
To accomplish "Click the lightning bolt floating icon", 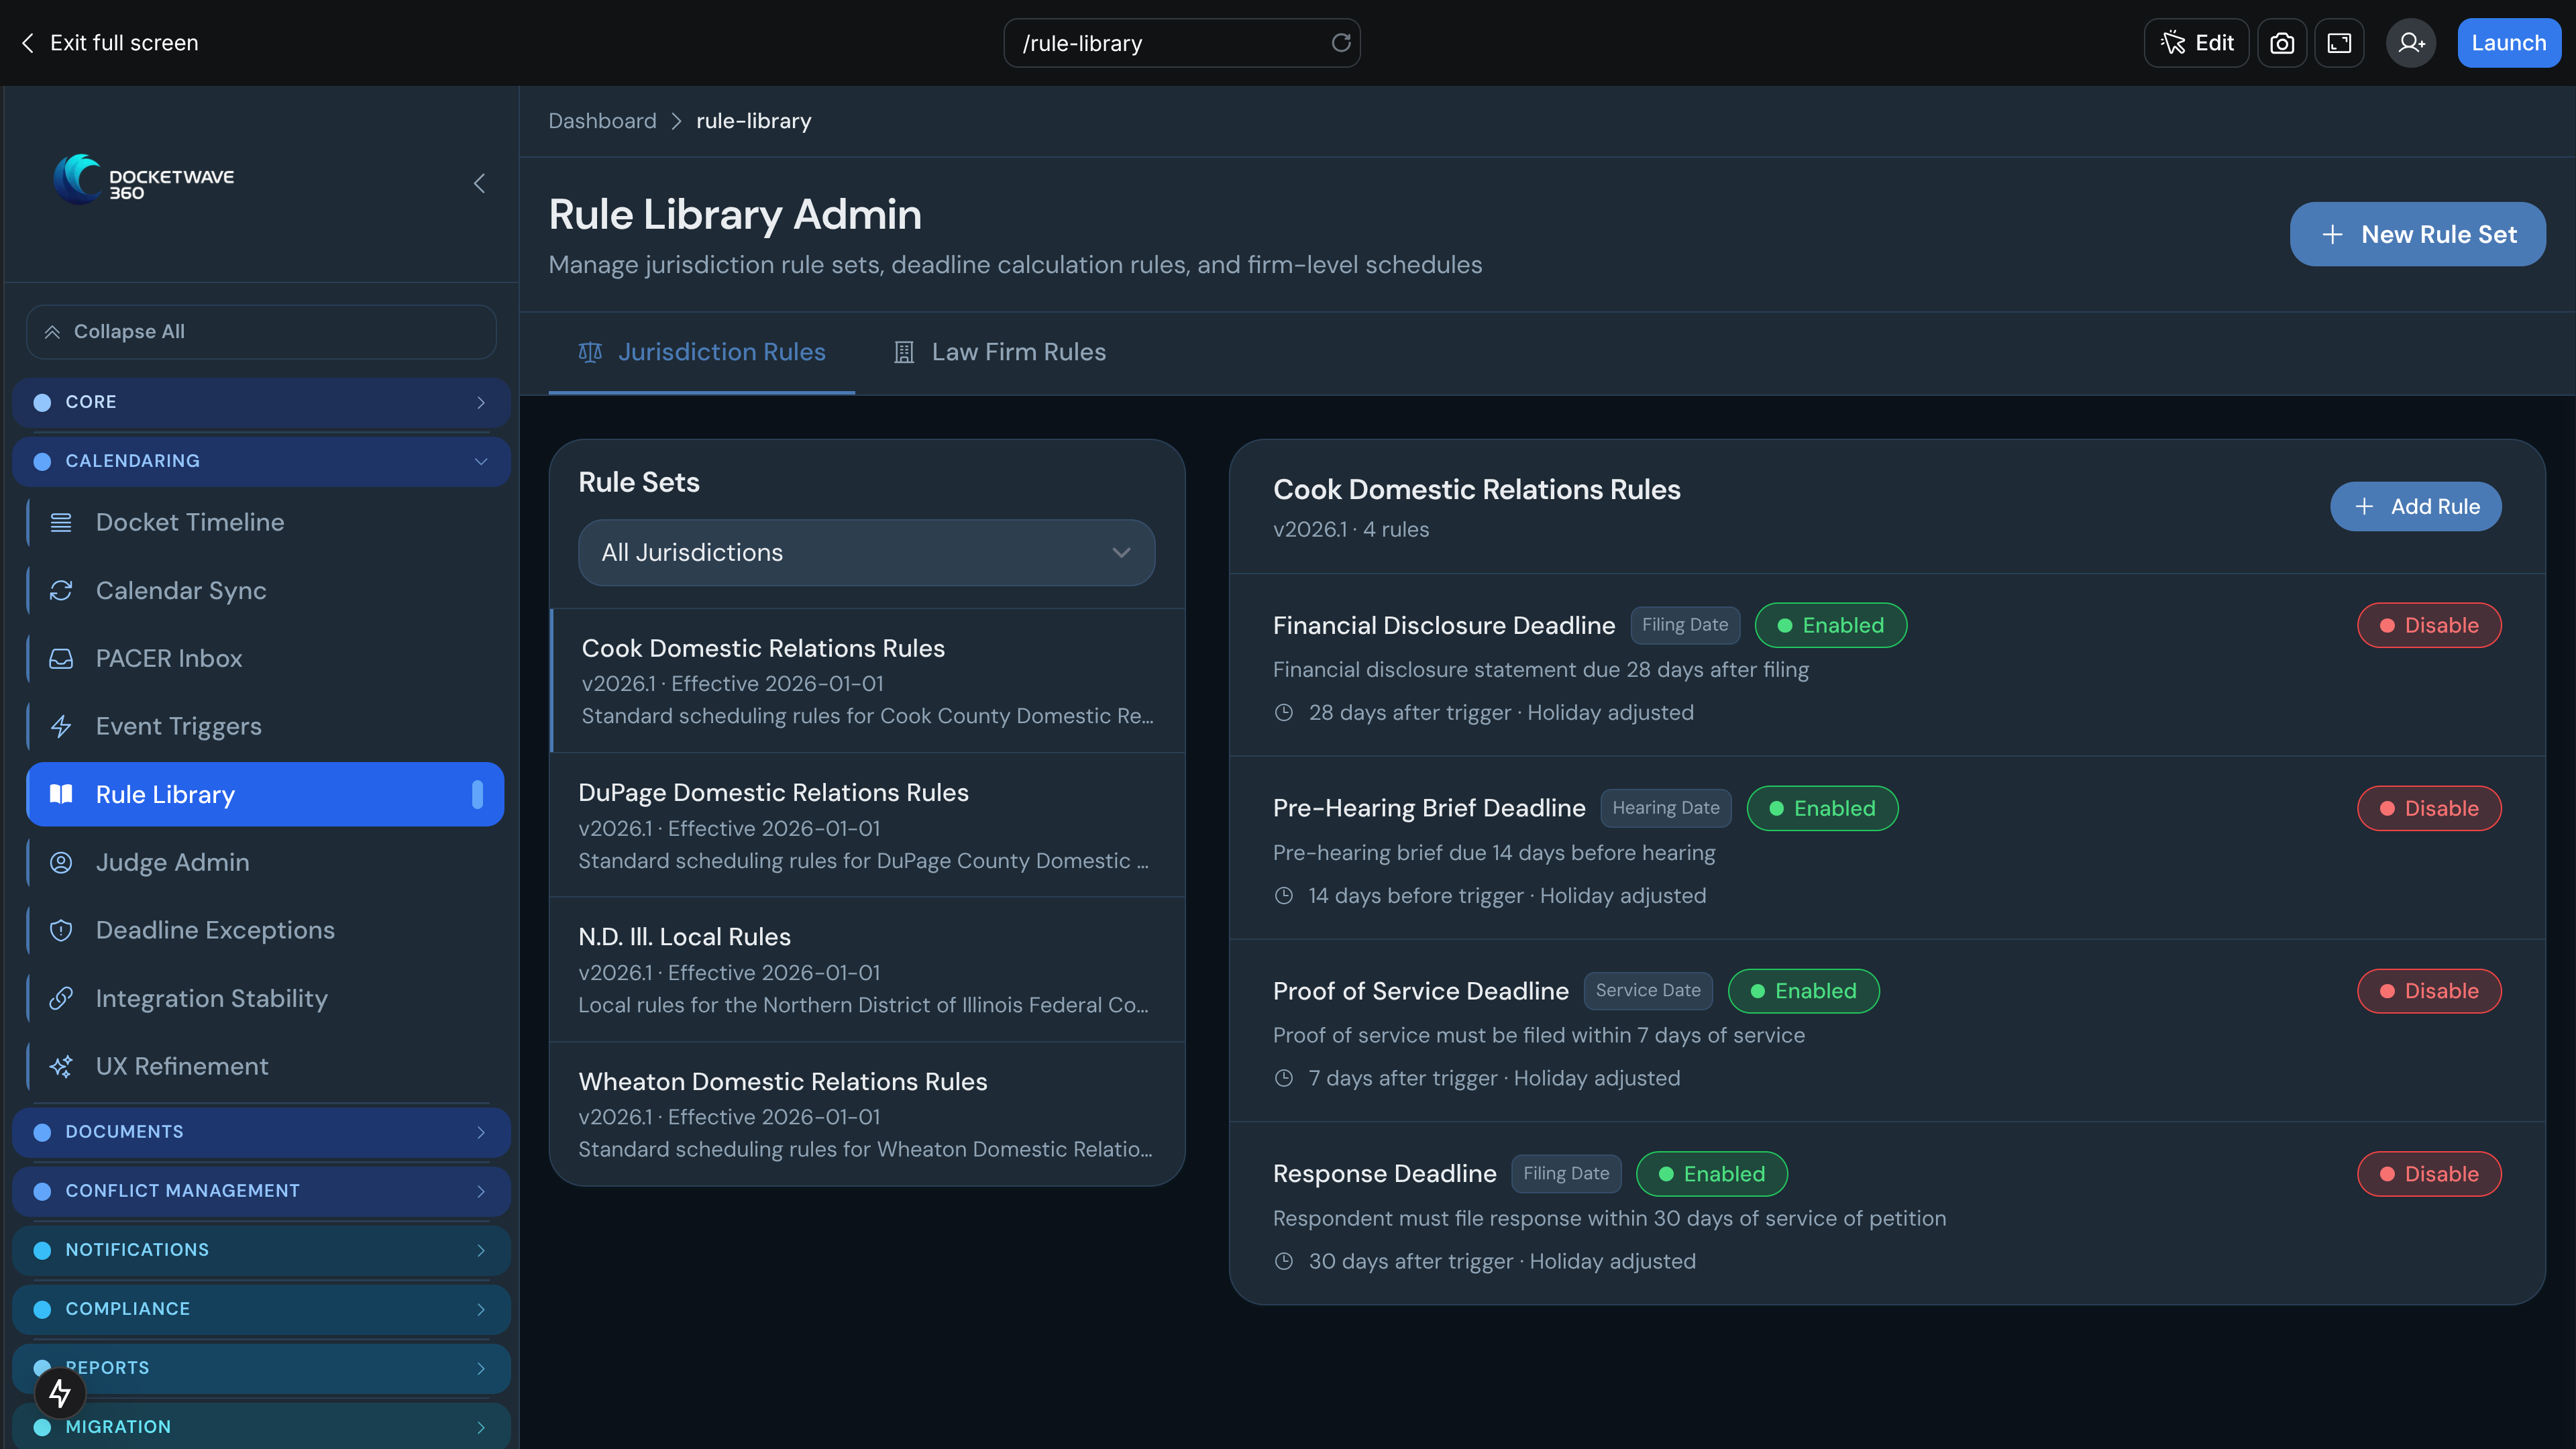I will click(60, 1392).
